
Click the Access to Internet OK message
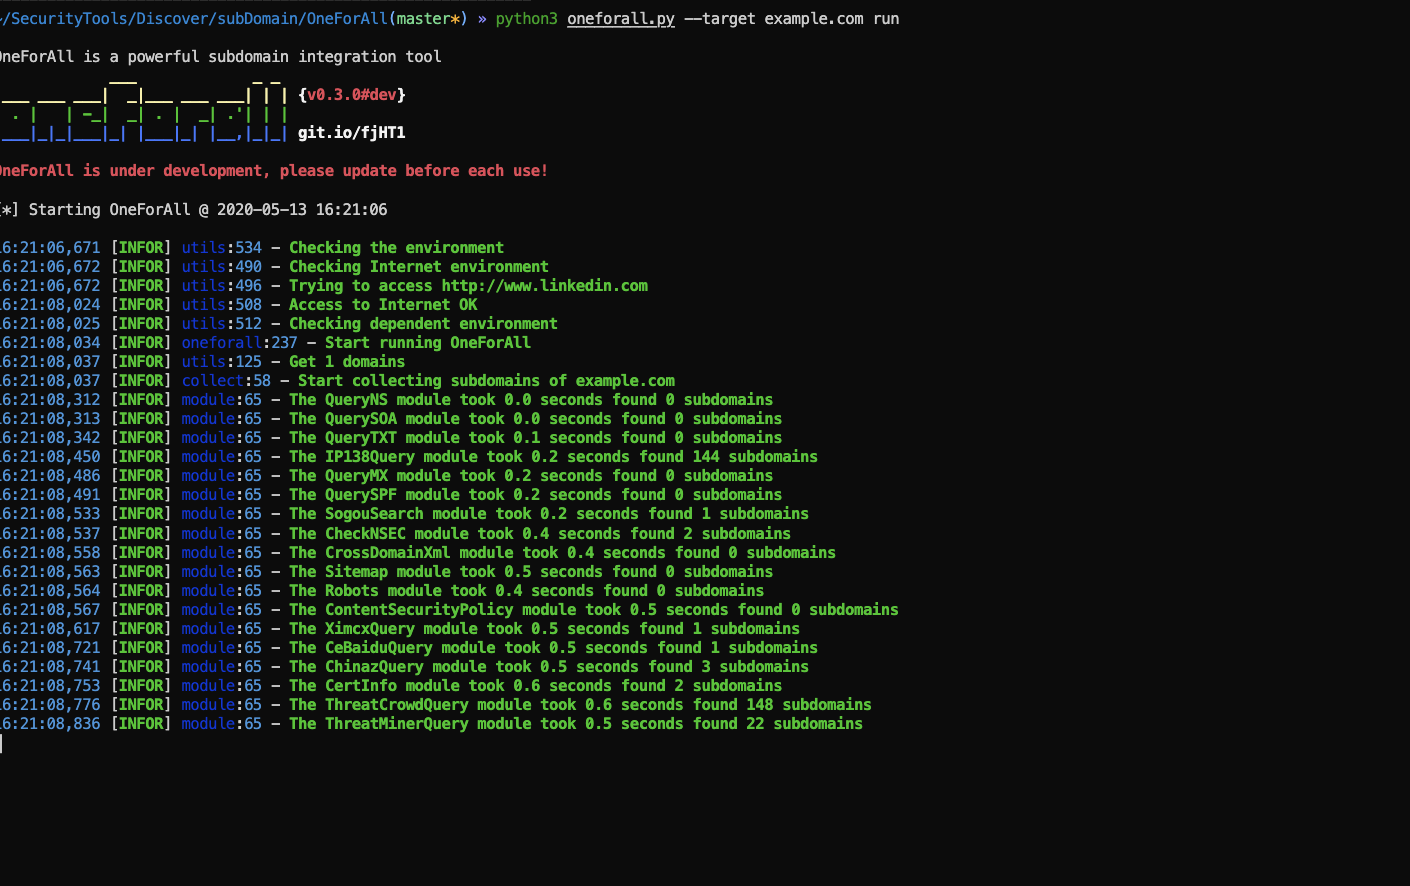point(383,305)
